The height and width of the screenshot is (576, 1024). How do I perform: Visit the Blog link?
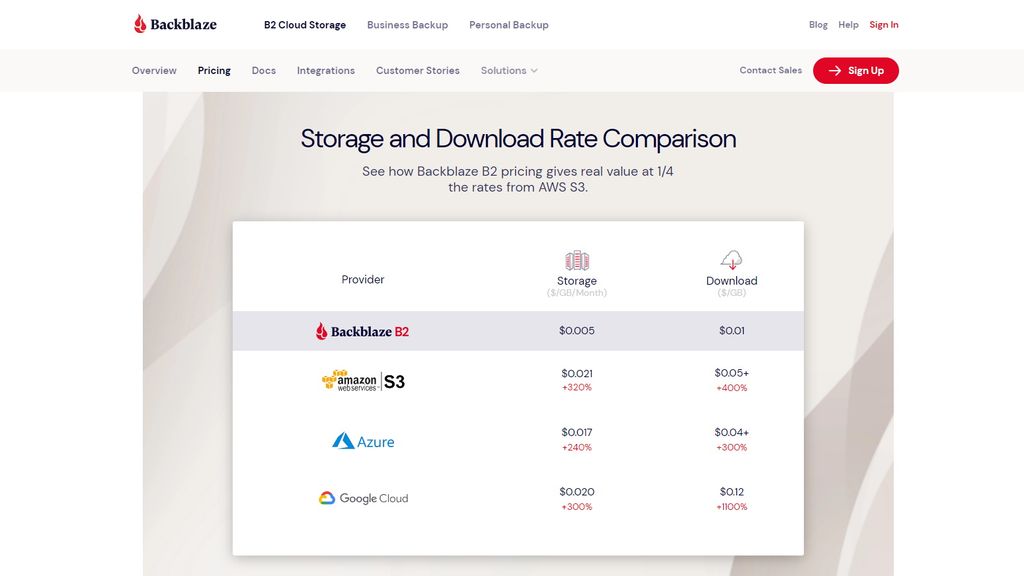pyautogui.click(x=818, y=25)
